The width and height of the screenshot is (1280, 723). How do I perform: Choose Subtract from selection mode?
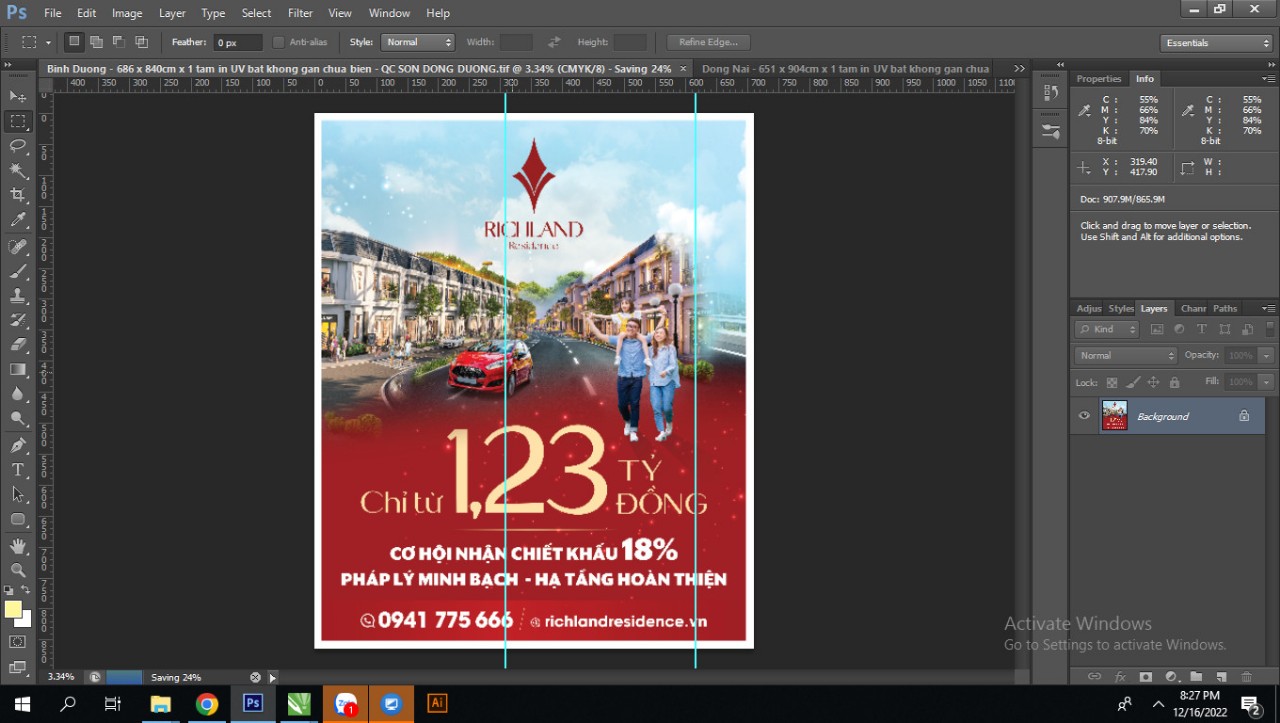pyautogui.click(x=119, y=42)
